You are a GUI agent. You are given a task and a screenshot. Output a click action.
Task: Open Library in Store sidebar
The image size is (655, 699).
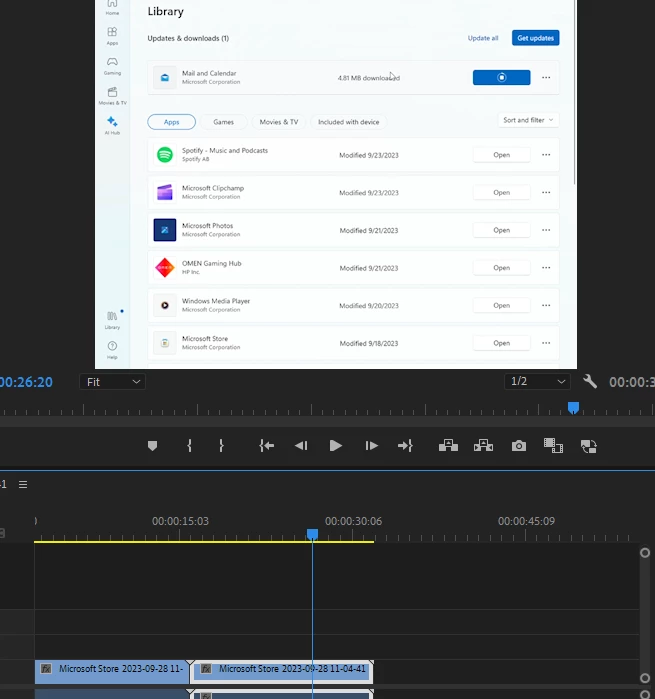point(112,320)
